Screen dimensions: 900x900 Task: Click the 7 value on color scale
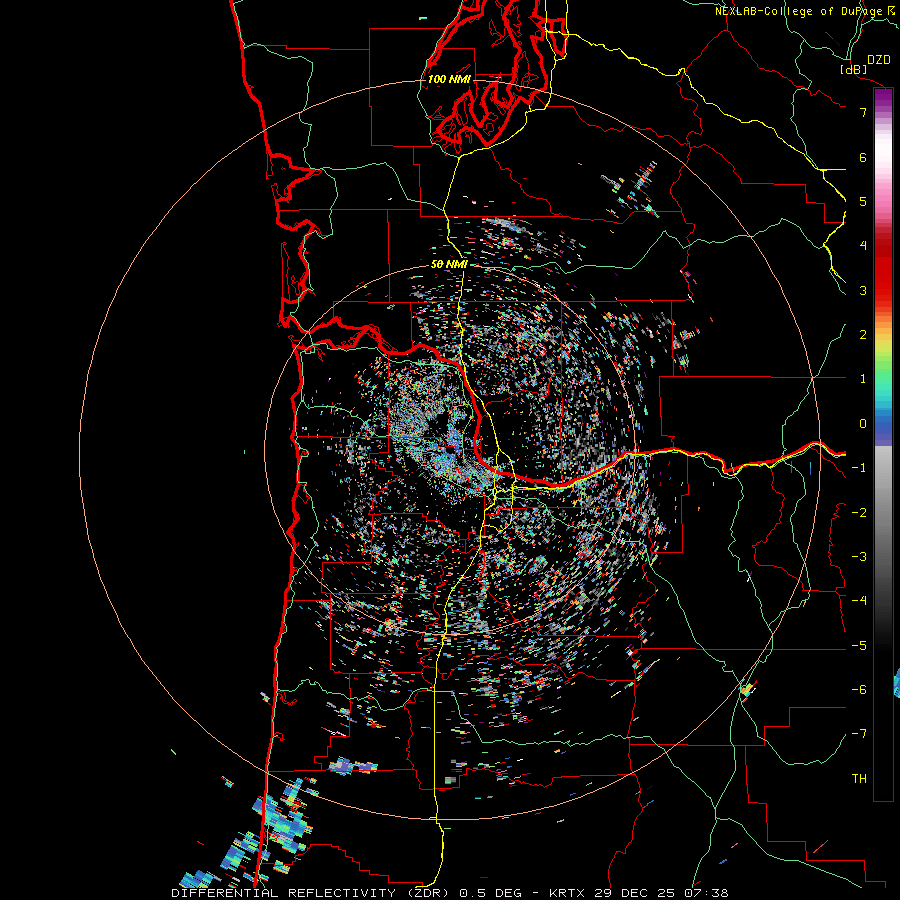coord(863,112)
